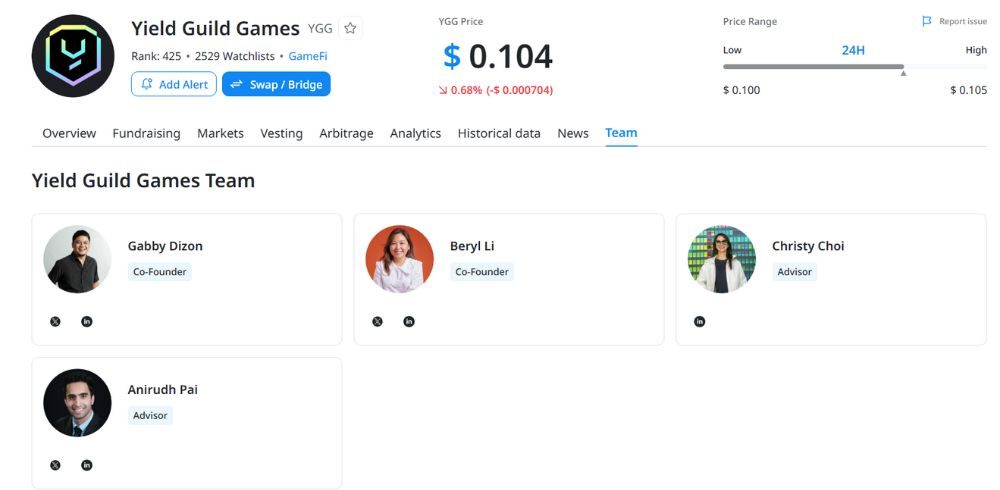Click Anirudh Pai's profile photo
The width and height of the screenshot is (1000, 490).
77,403
